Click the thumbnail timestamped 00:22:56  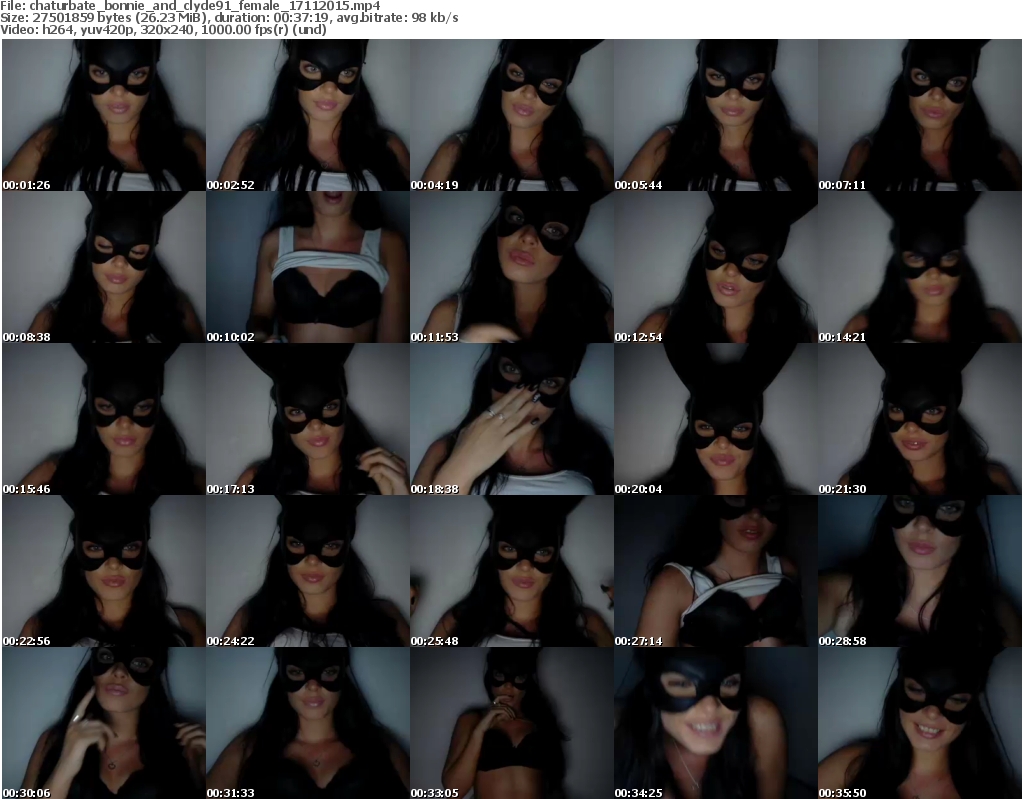coord(104,572)
